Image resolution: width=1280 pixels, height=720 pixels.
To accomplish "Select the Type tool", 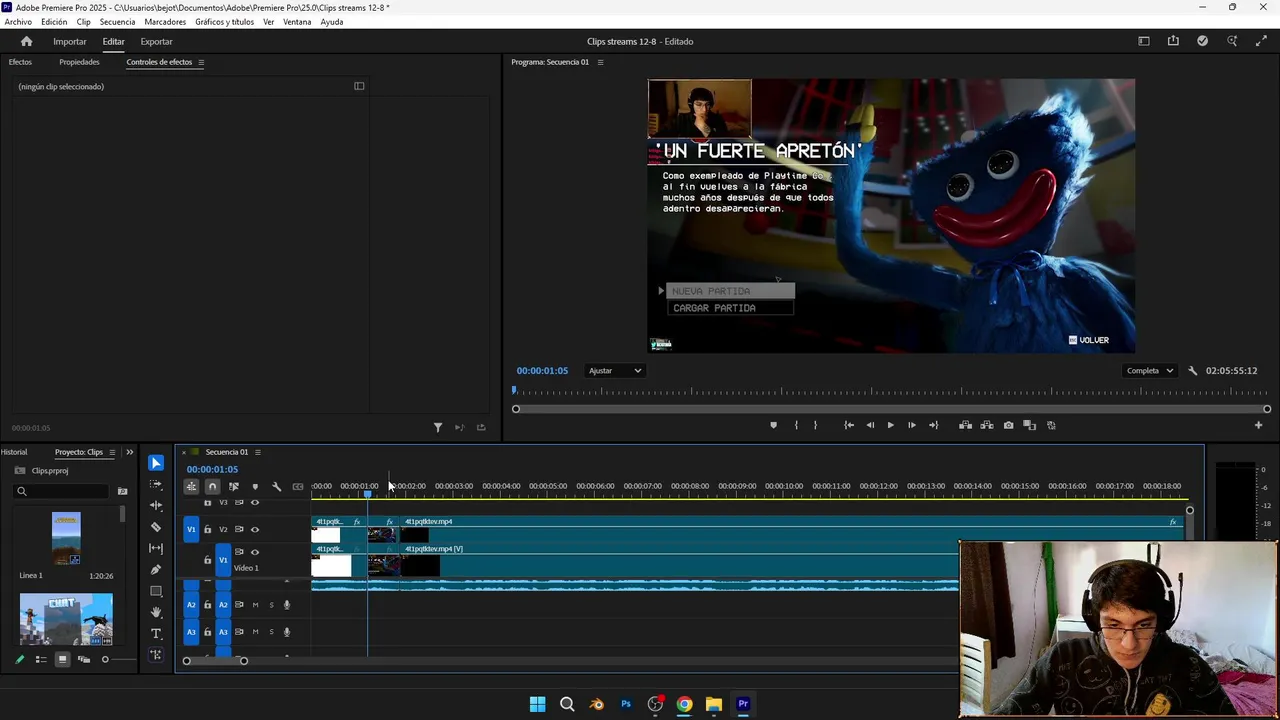I will (156, 634).
